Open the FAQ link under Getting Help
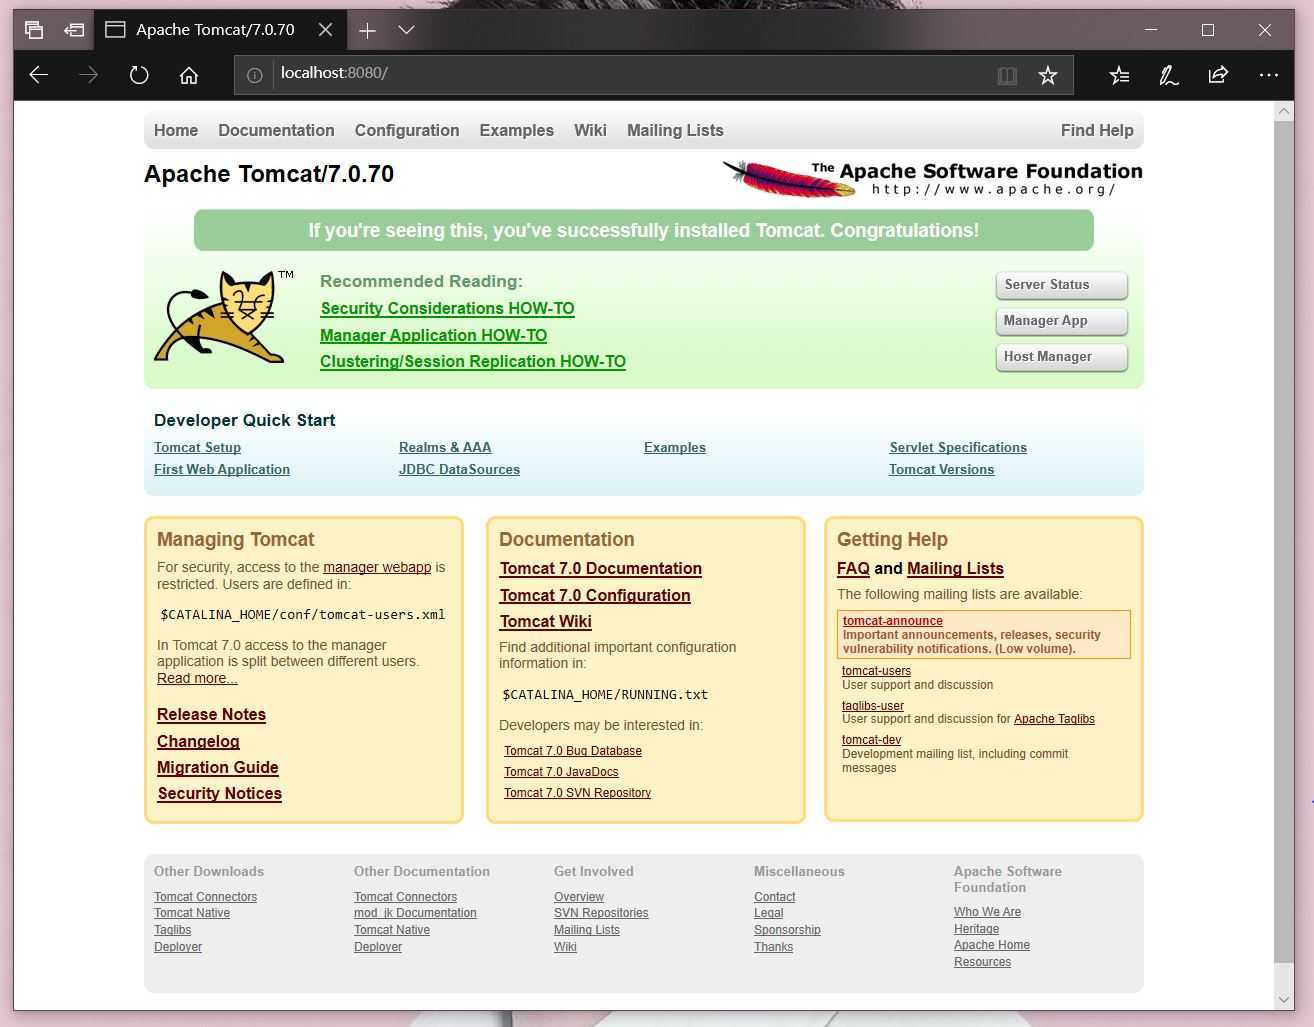This screenshot has height=1027, width=1314. (x=853, y=569)
